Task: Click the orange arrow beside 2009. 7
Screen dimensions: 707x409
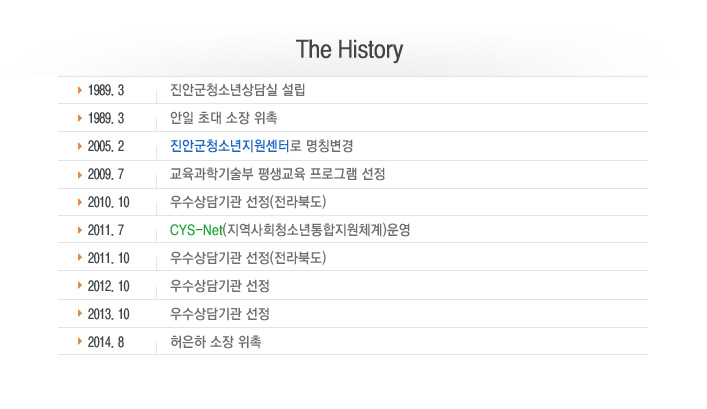Action: [x=80, y=175]
